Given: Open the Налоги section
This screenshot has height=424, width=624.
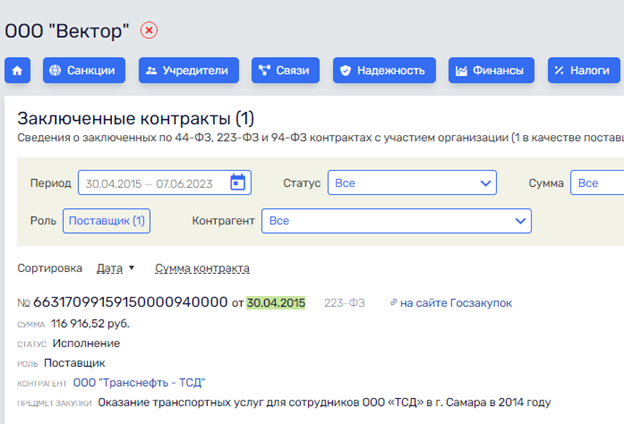Looking at the screenshot, I should coord(584,70).
